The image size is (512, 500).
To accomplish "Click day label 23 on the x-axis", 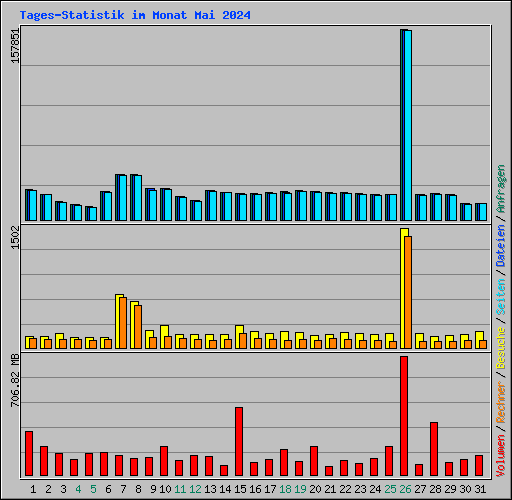I will pos(360,489).
